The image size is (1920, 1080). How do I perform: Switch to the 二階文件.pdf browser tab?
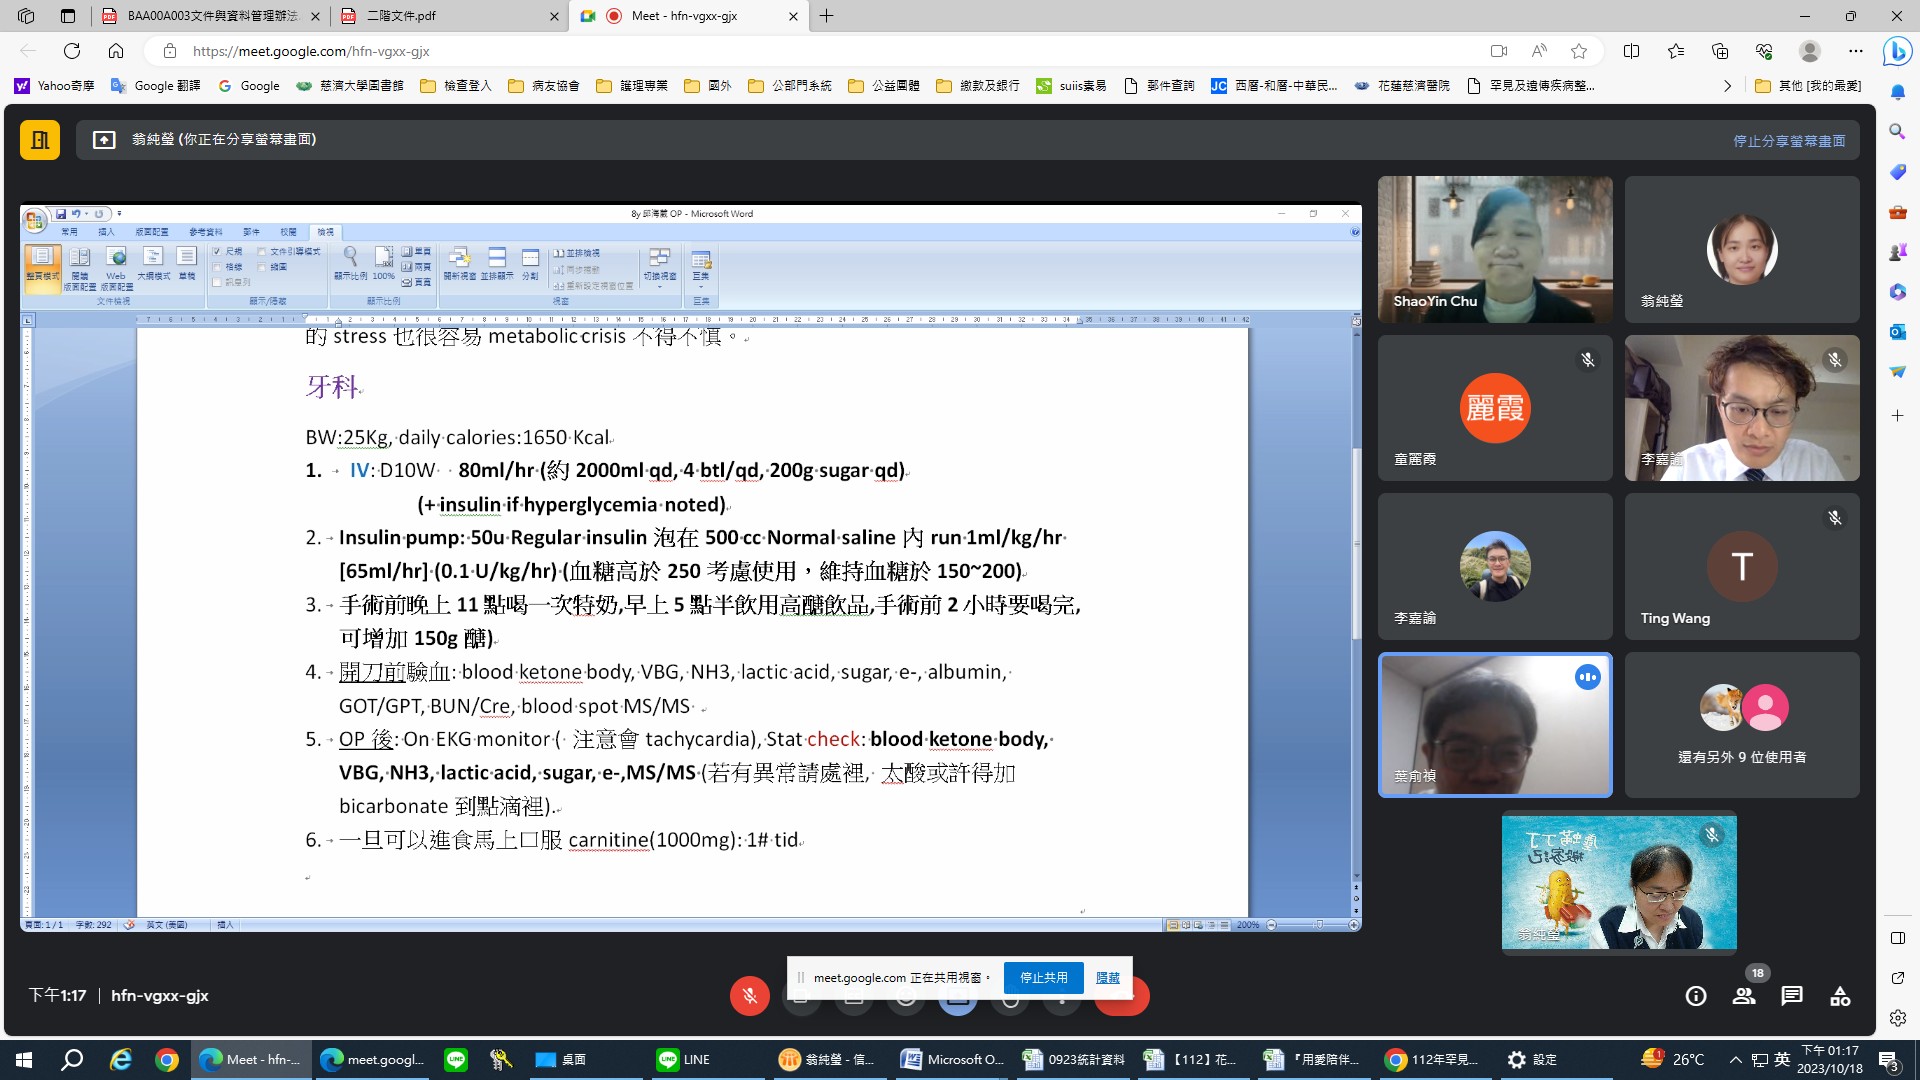click(402, 16)
